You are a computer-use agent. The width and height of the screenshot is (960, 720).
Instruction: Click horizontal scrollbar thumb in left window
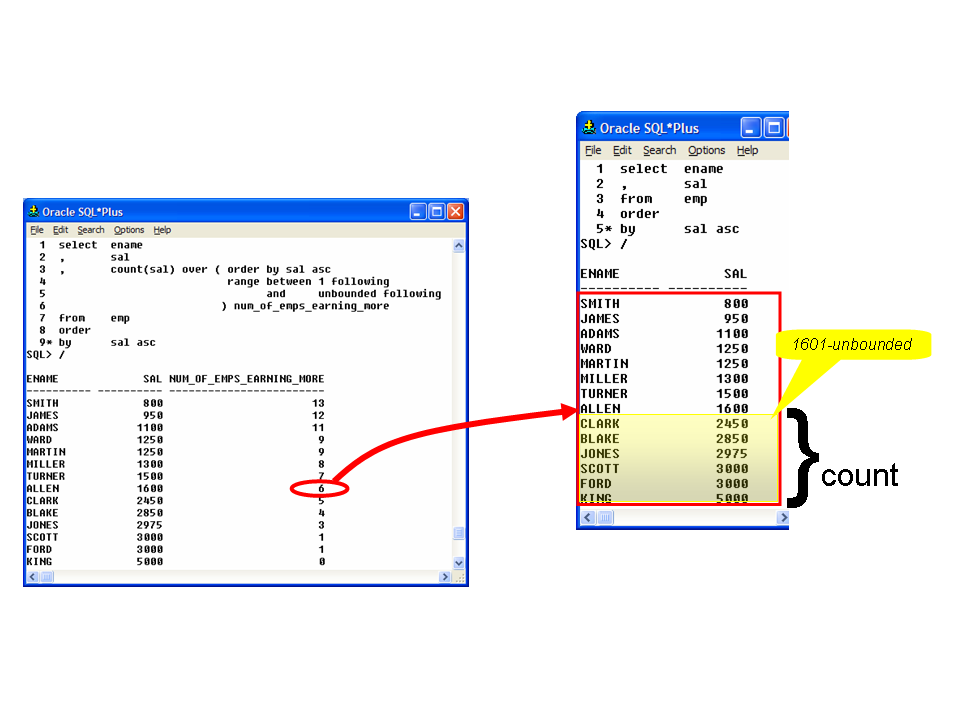(47, 577)
